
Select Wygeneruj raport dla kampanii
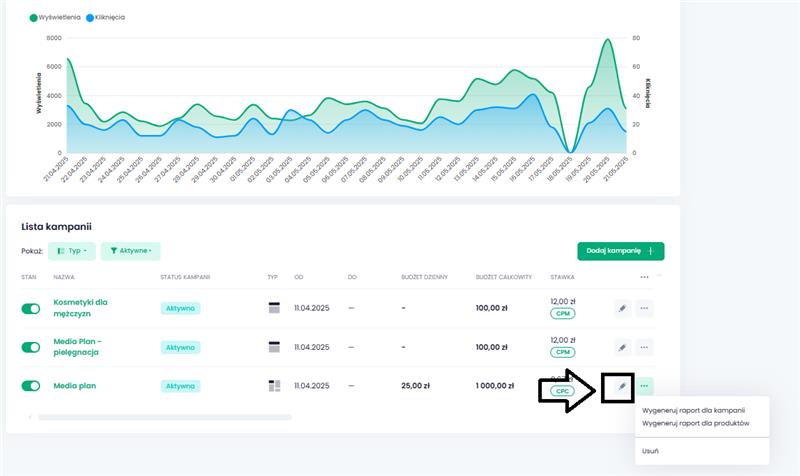pyautogui.click(x=693, y=410)
